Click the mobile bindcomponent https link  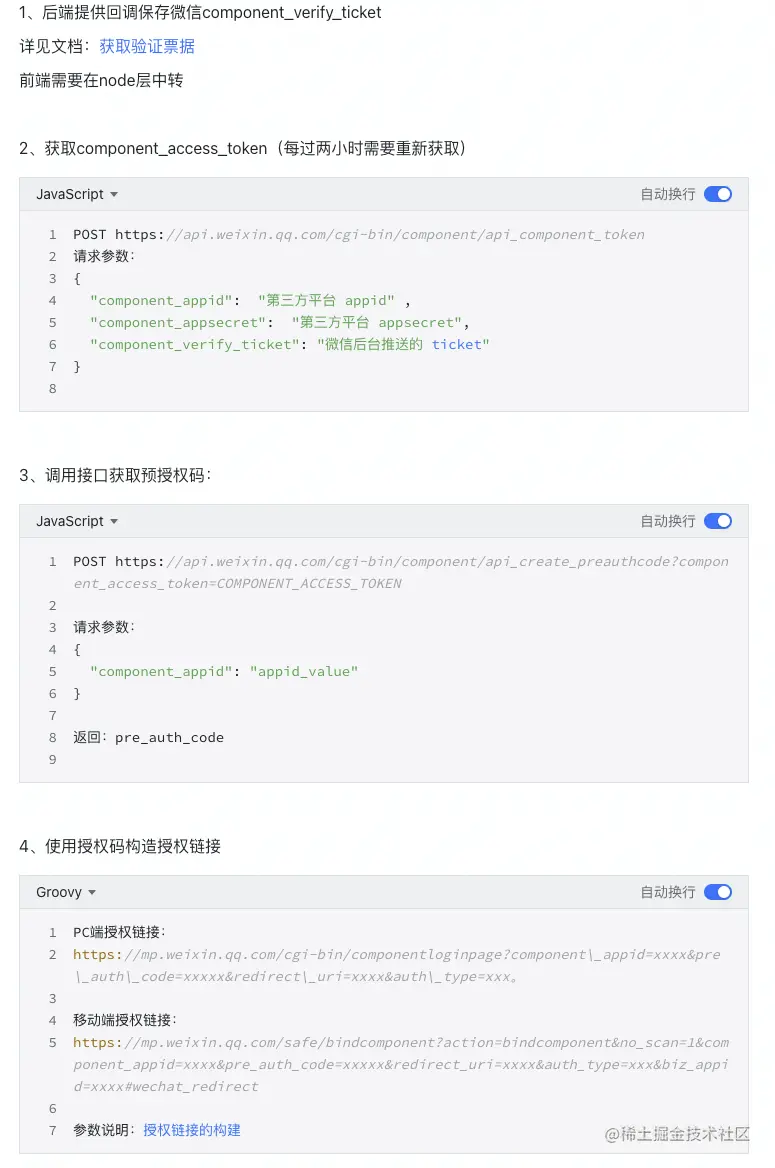coord(401,1064)
